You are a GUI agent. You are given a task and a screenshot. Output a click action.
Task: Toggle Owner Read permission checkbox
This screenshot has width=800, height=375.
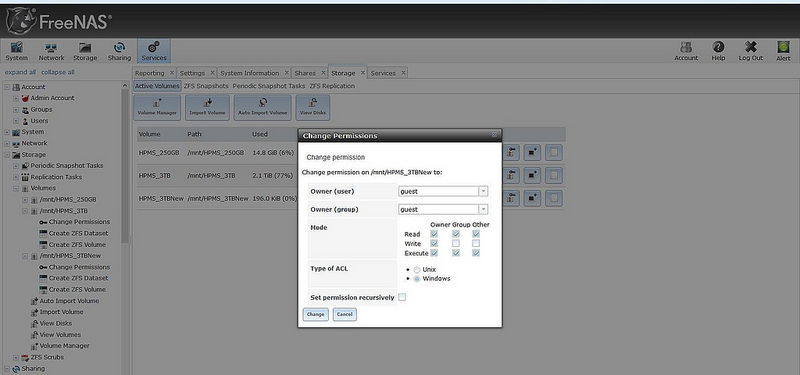point(434,234)
